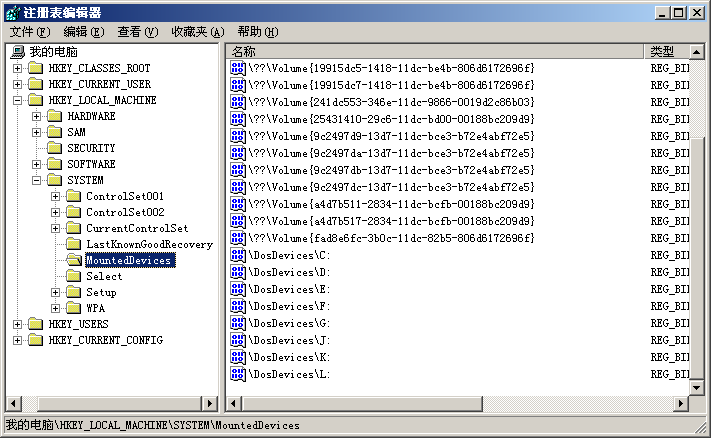Click binary icon of \DosDevices\C:

[238, 255]
